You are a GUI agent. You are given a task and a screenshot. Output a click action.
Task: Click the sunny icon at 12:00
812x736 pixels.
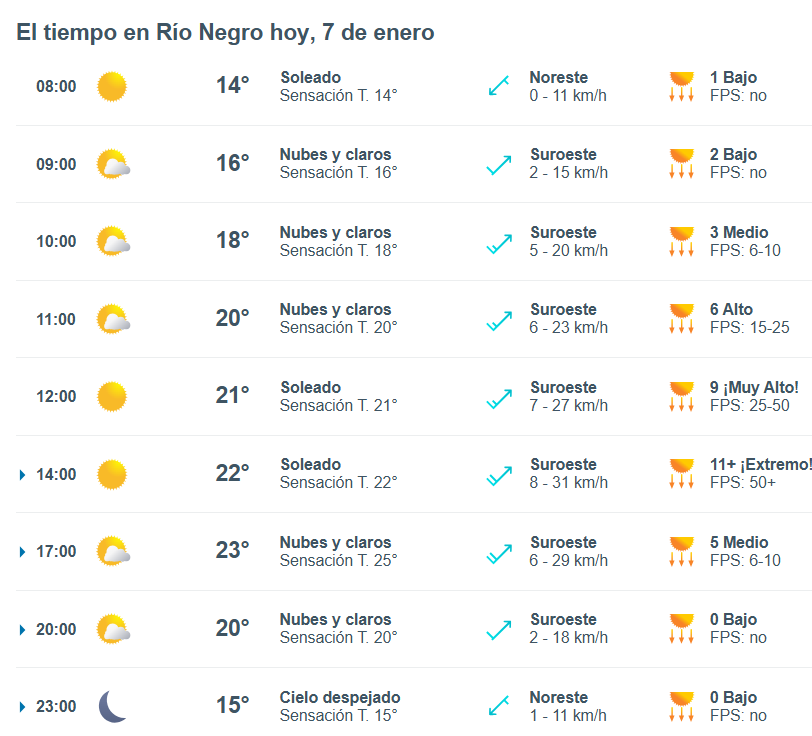[x=112, y=397]
